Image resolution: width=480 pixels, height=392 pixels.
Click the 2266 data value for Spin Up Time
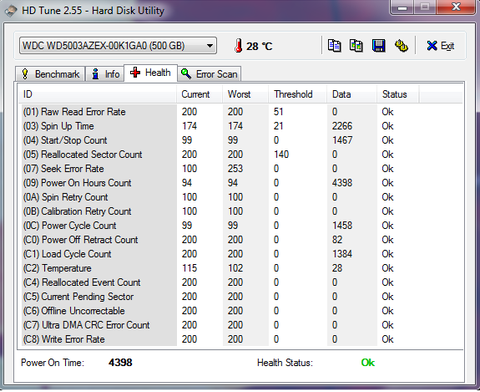(342, 126)
